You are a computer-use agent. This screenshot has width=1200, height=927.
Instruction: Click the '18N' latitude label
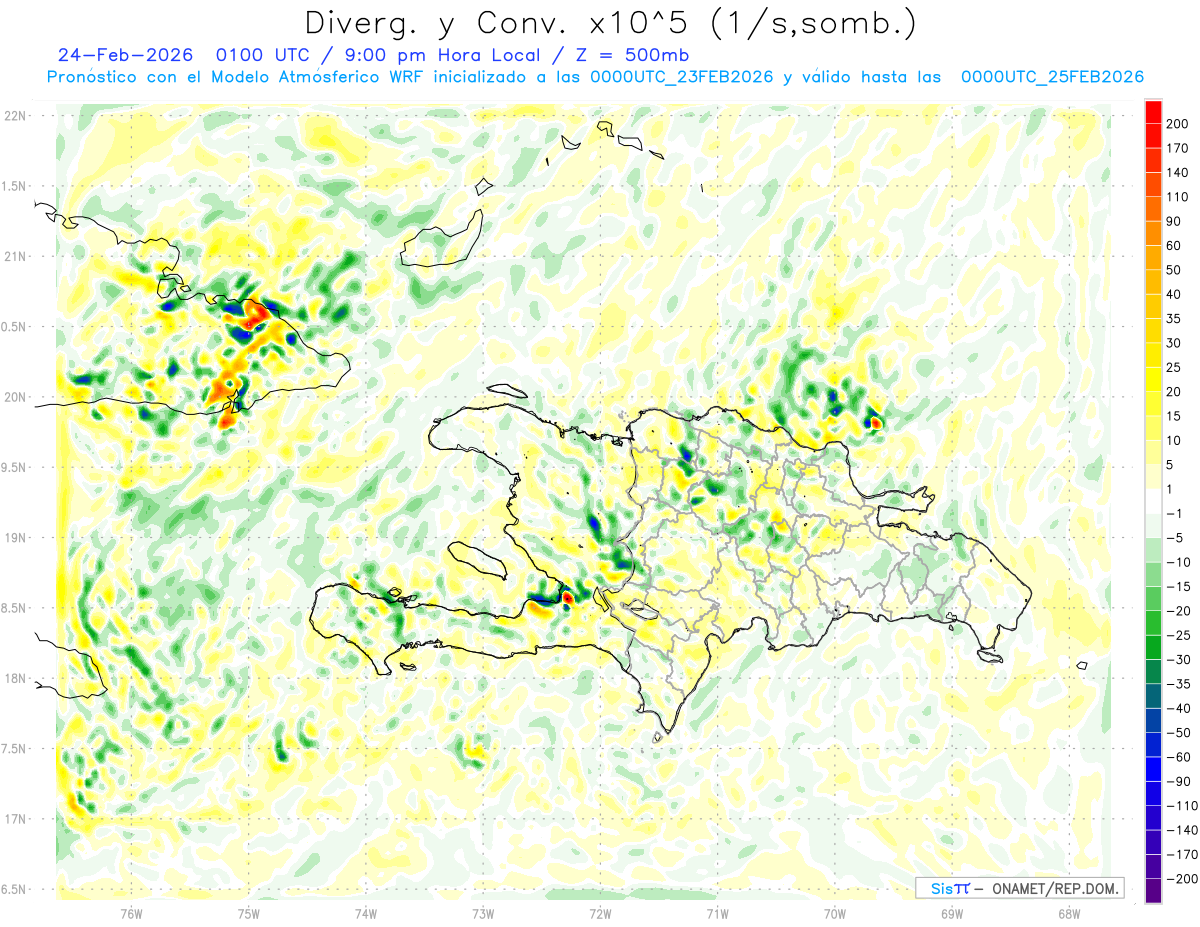pos(14,678)
